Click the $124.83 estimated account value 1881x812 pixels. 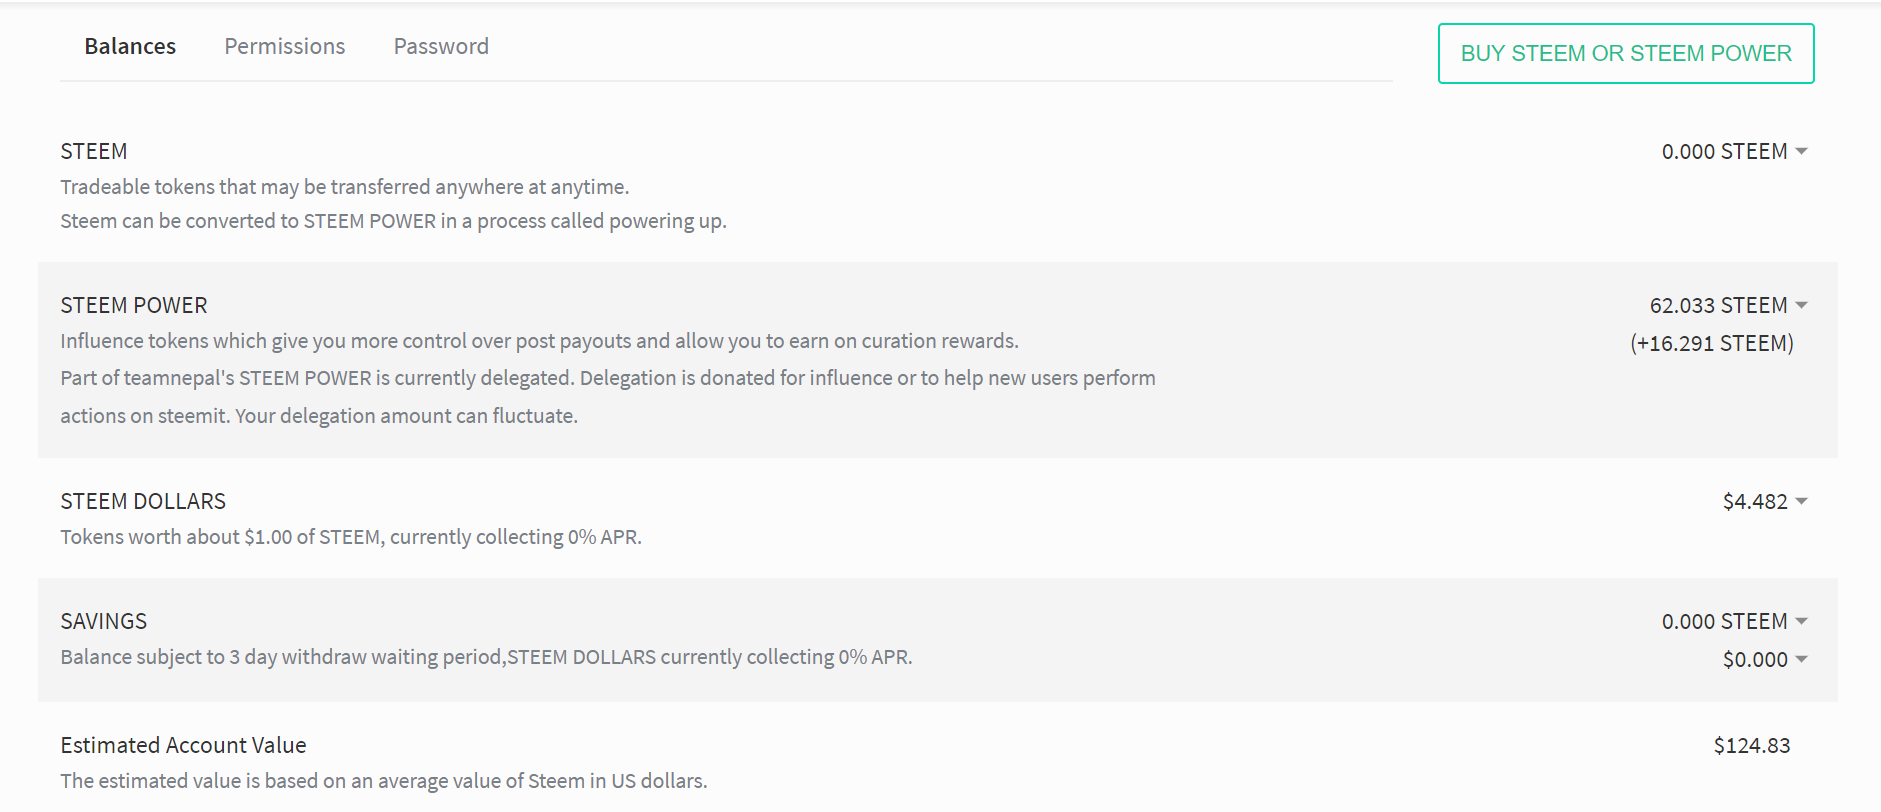pyautogui.click(x=1752, y=745)
